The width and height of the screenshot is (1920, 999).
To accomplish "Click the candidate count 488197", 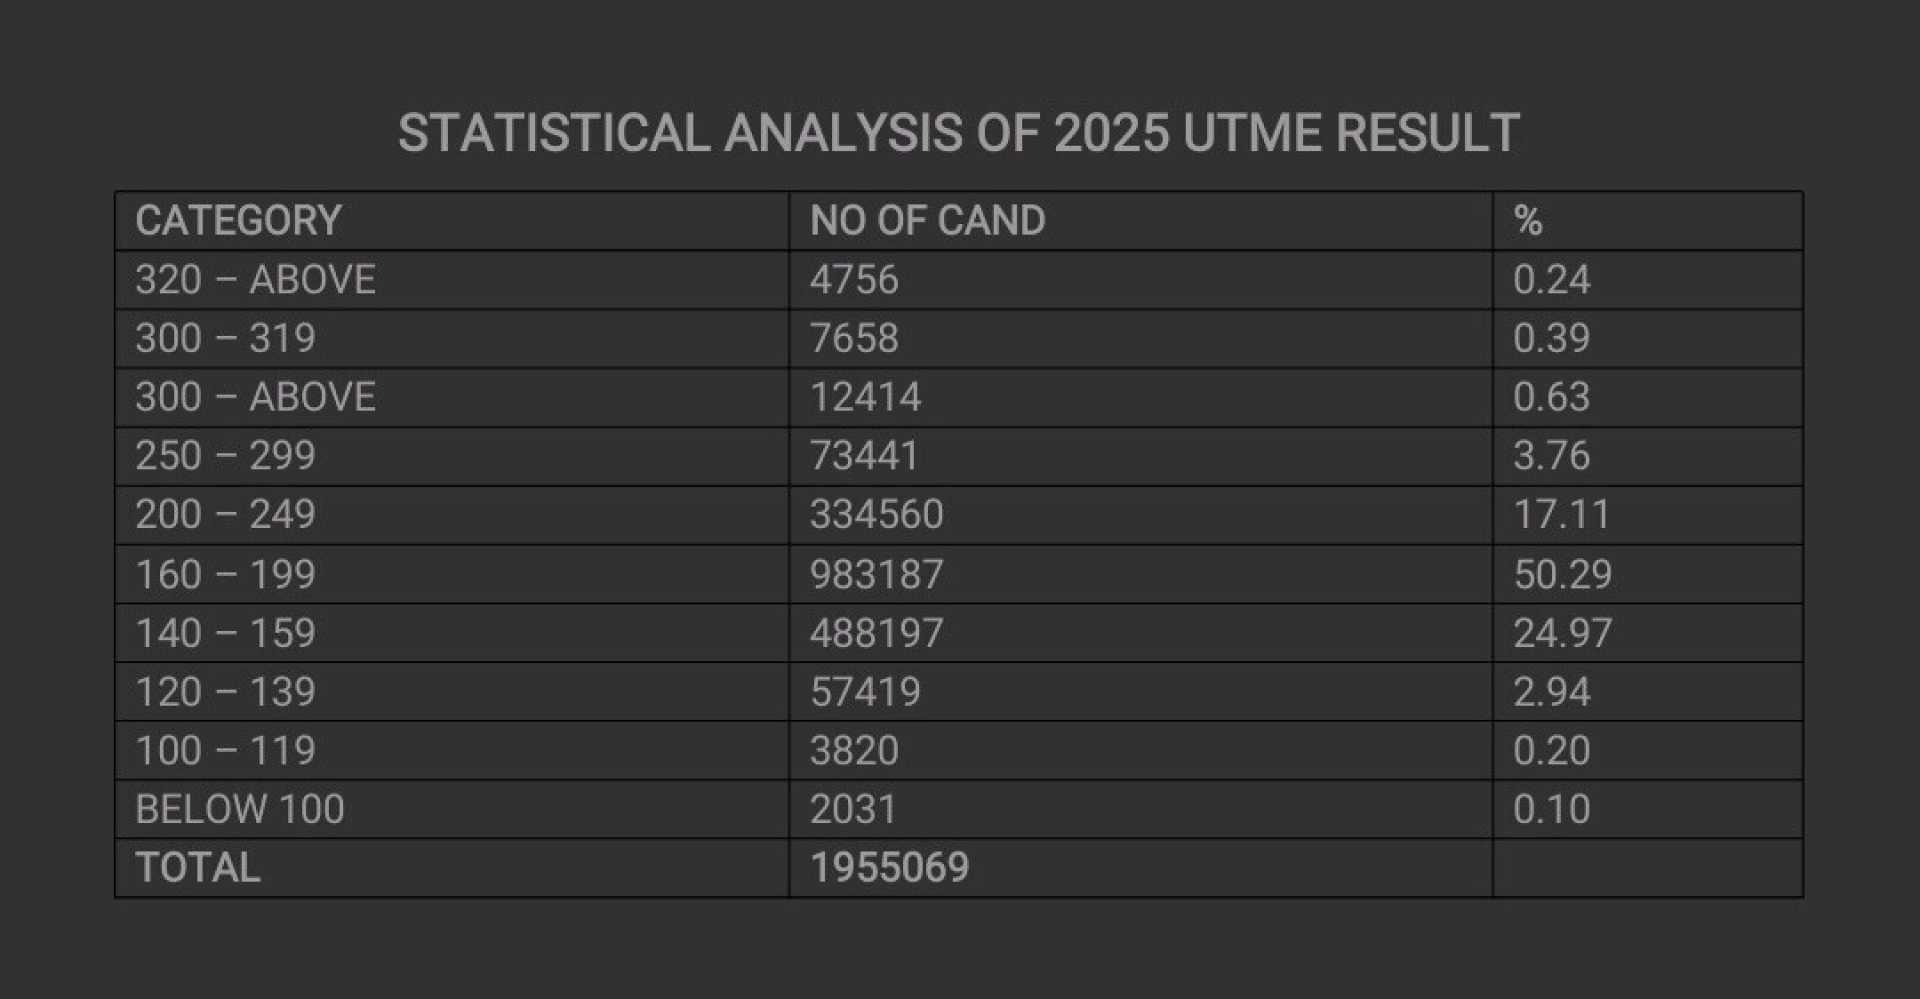I will click(x=876, y=633).
